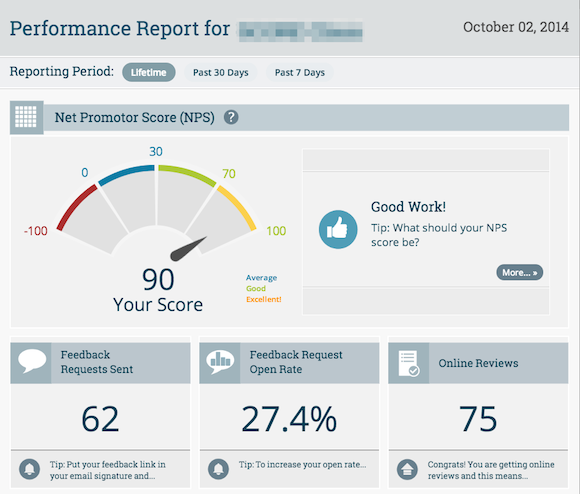580x494 pixels.
Task: Click the 'Net Promotor Score (NPS)' heading
Action: [135, 117]
